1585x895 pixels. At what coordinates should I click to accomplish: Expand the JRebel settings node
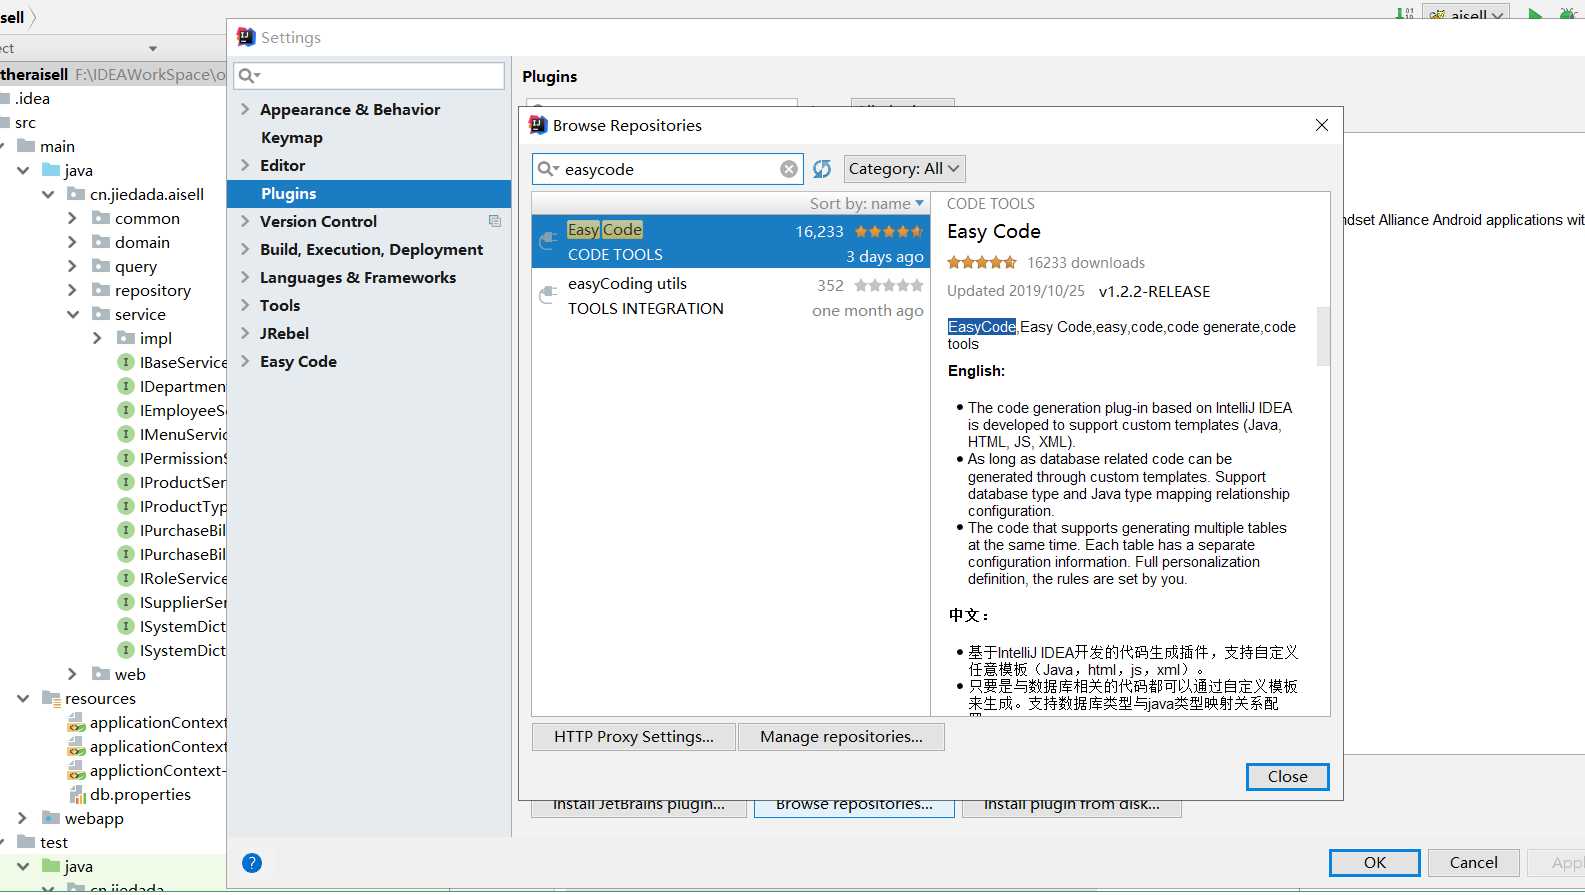click(245, 333)
